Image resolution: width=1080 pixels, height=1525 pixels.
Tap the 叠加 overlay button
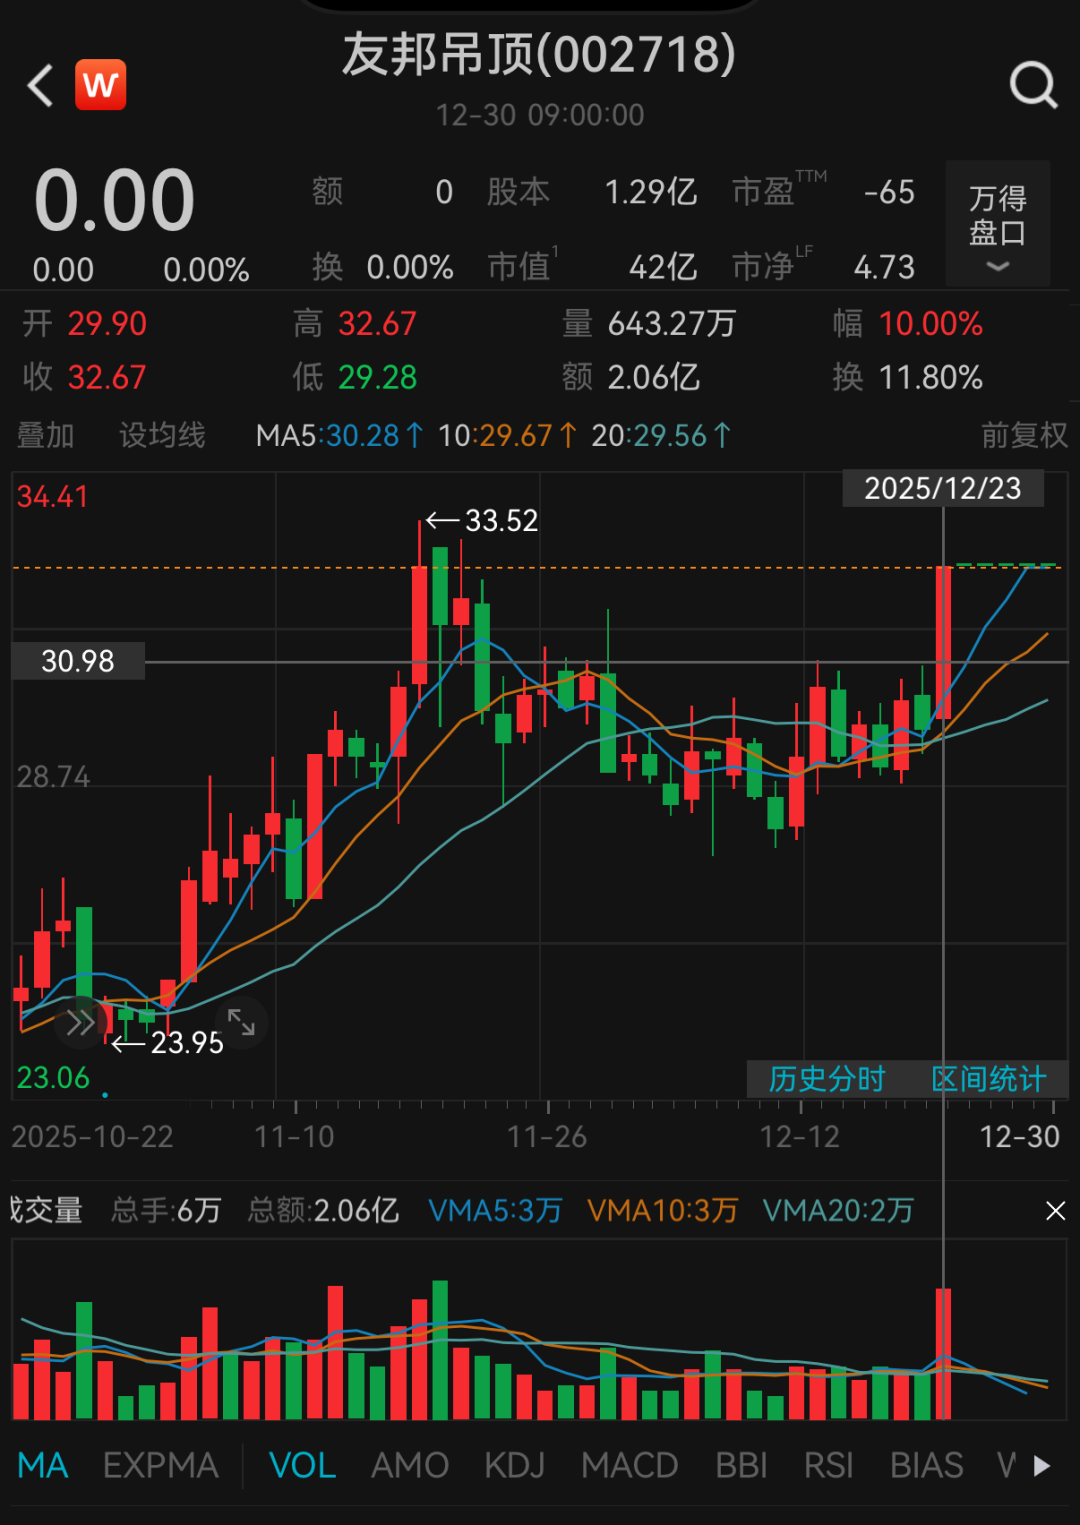(46, 435)
